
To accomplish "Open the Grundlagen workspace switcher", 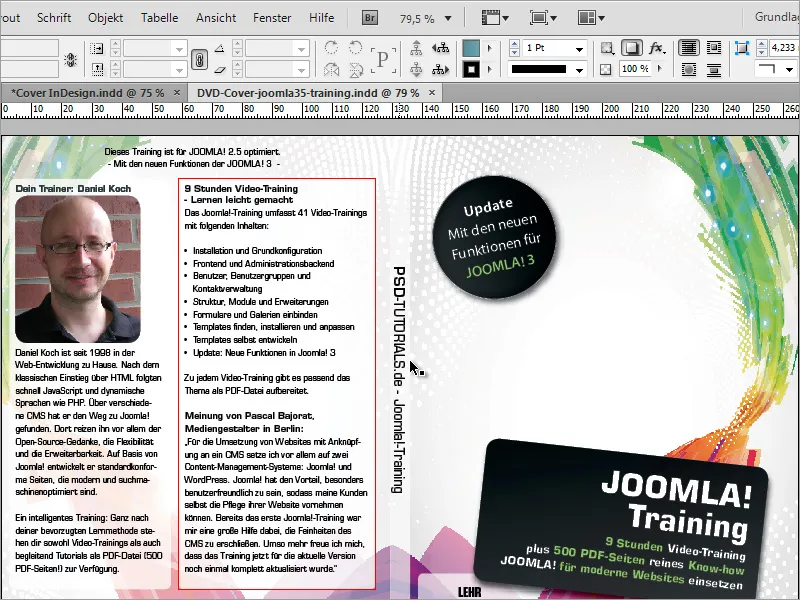I will (x=777, y=17).
